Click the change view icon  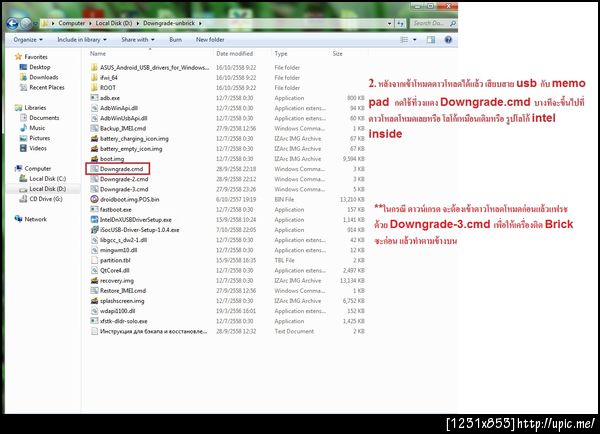point(404,39)
